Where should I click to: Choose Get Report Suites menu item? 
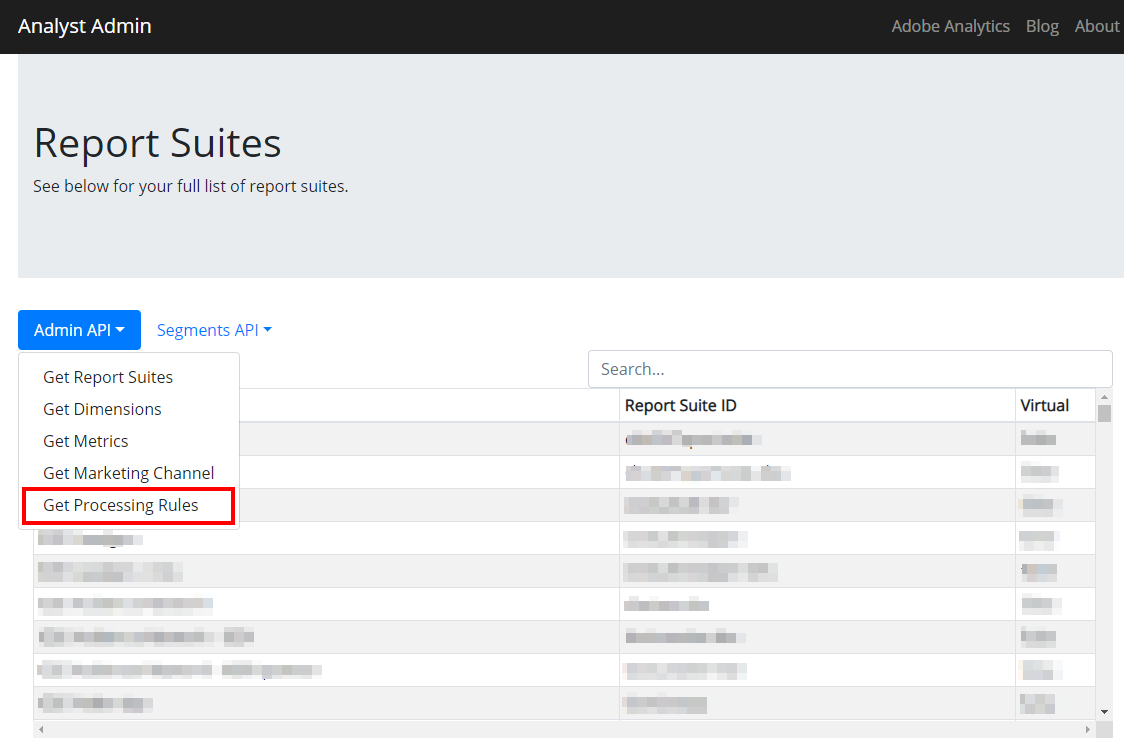tap(108, 377)
